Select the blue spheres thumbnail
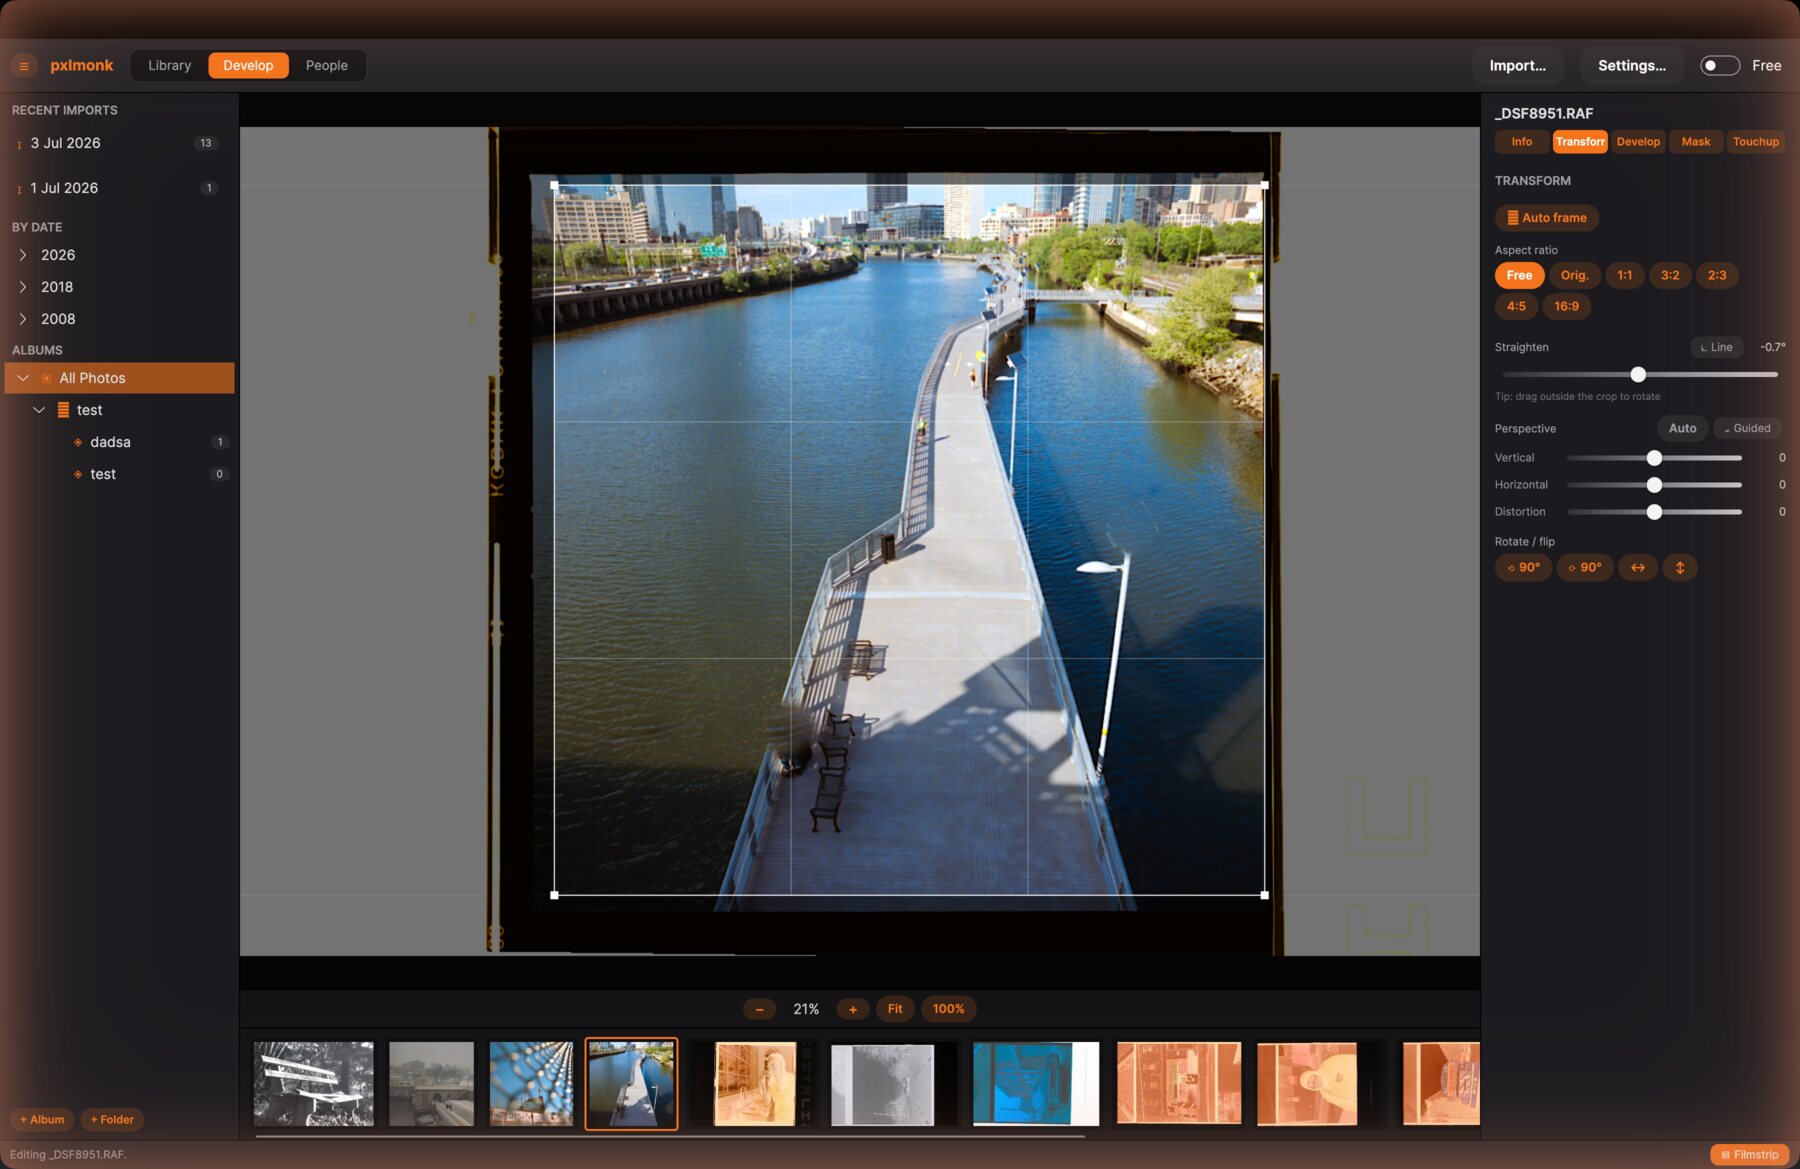 point(531,1084)
